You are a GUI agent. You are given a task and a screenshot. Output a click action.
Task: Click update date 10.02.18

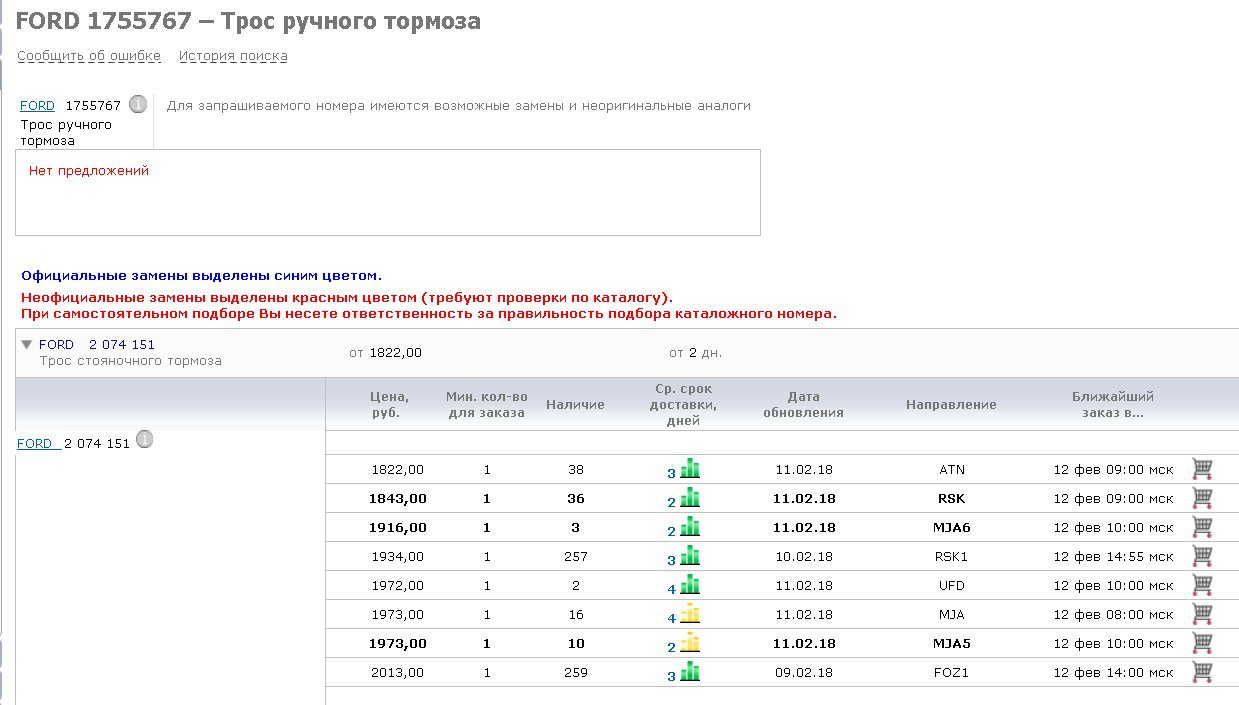tap(803, 556)
